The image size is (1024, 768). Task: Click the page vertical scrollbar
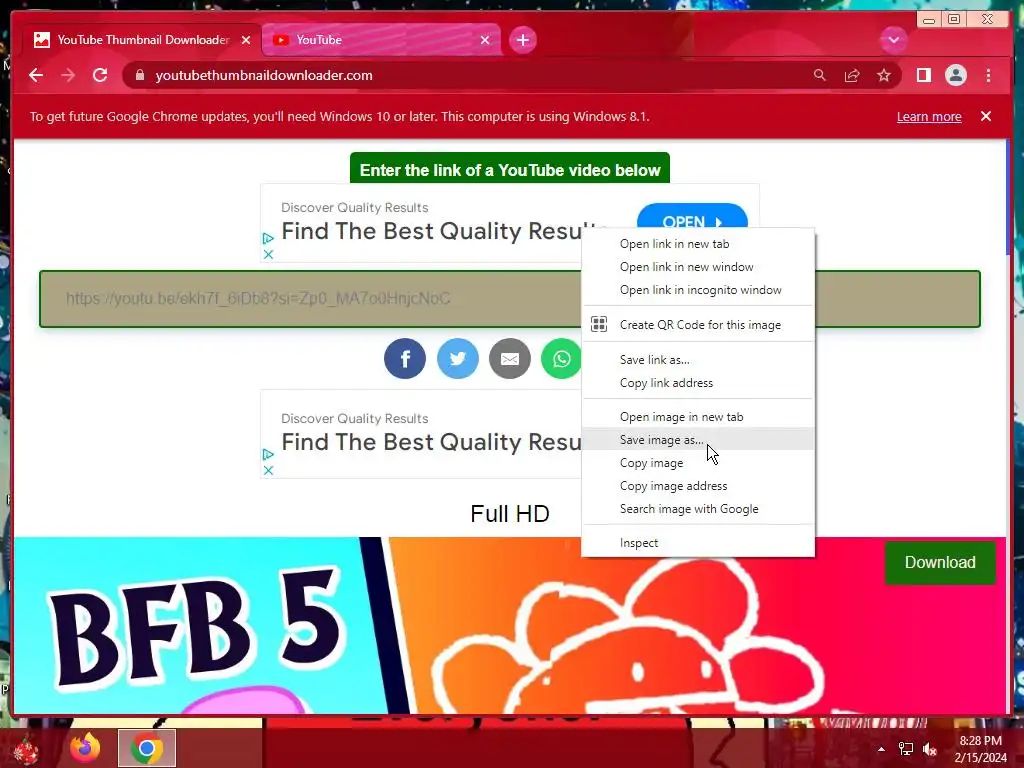1009,196
